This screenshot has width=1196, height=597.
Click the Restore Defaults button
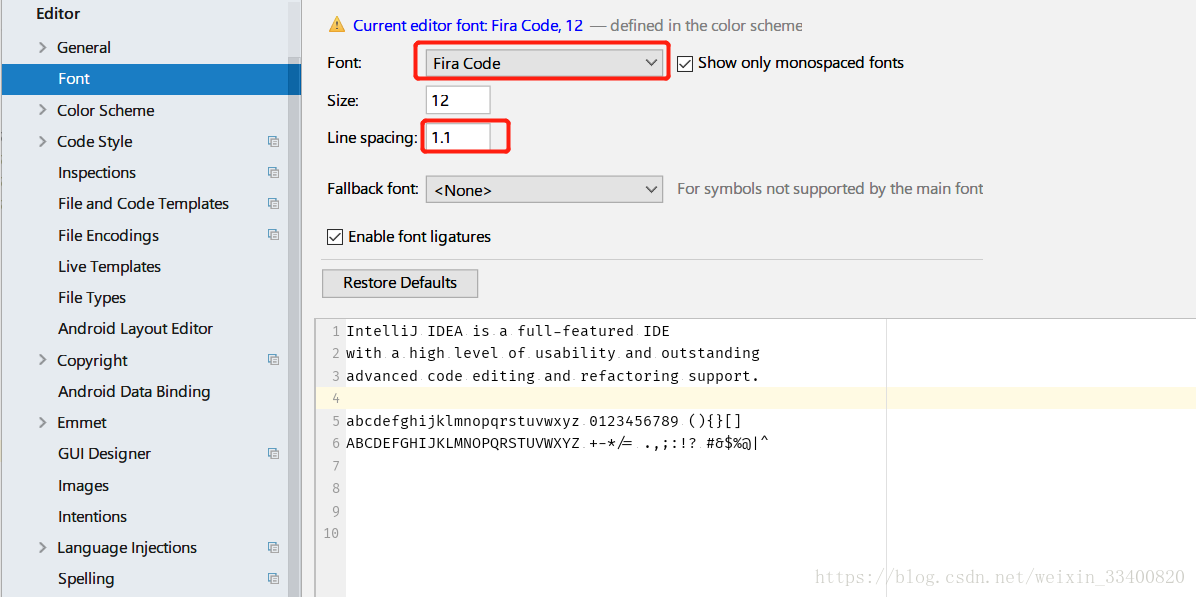pyautogui.click(x=400, y=283)
